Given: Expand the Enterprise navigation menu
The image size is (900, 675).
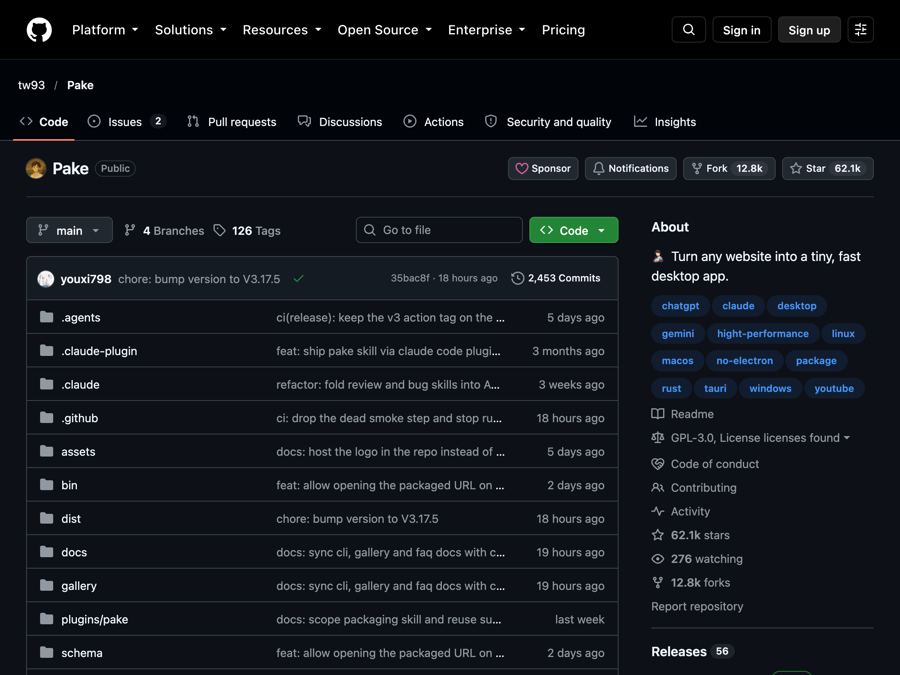Looking at the screenshot, I should tap(486, 30).
